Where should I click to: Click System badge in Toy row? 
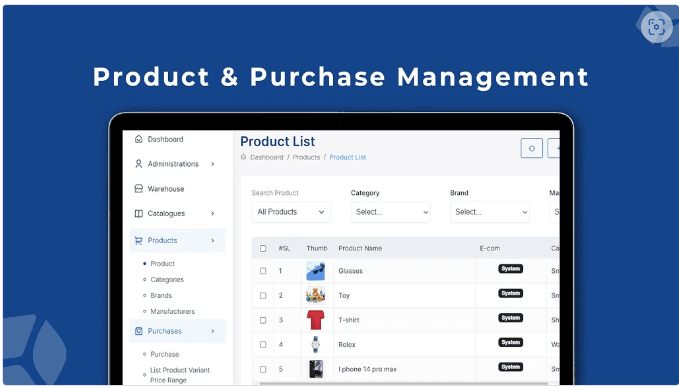click(x=511, y=293)
